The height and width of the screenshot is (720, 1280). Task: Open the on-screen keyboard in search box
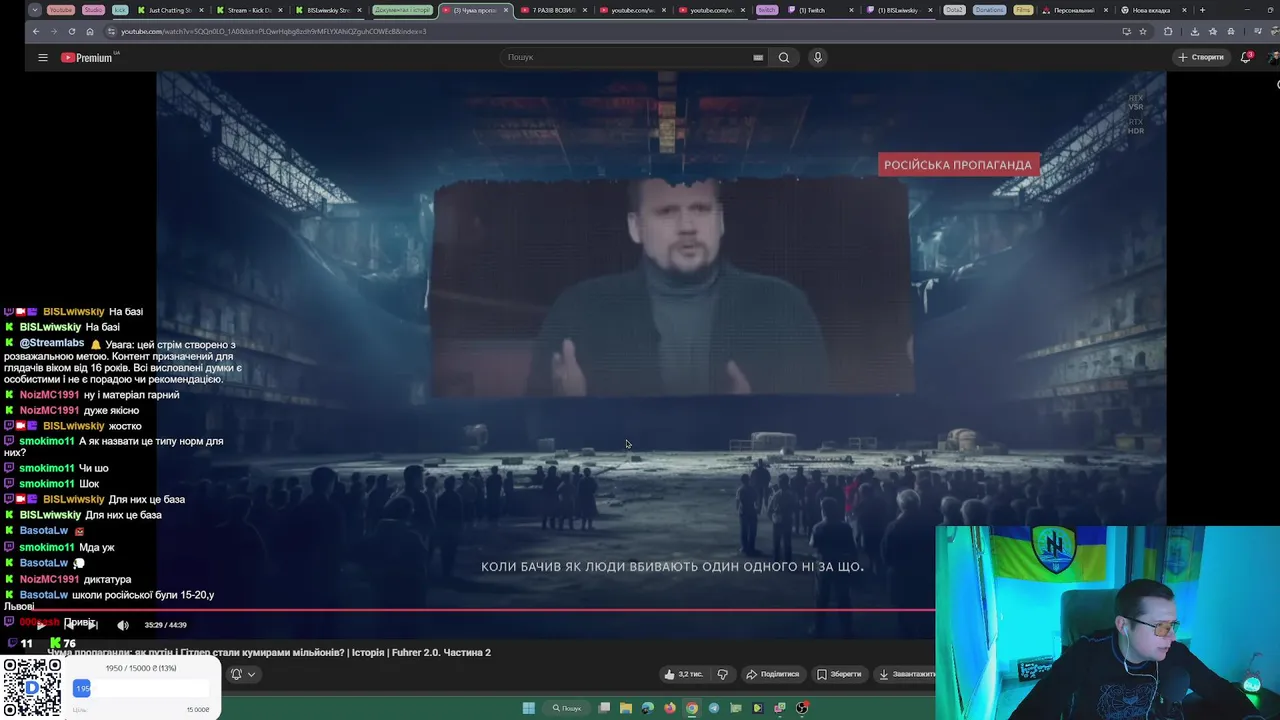tap(758, 57)
